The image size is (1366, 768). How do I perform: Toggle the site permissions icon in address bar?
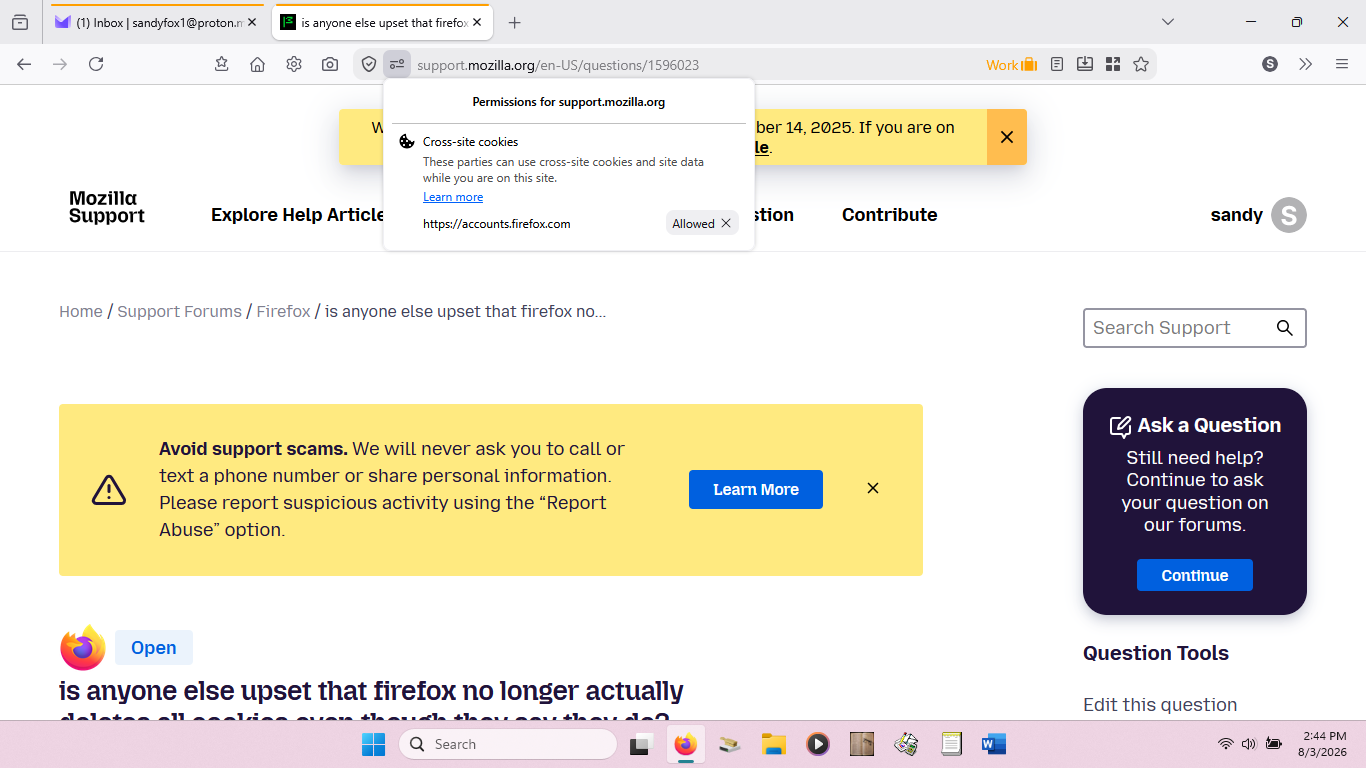(x=397, y=64)
